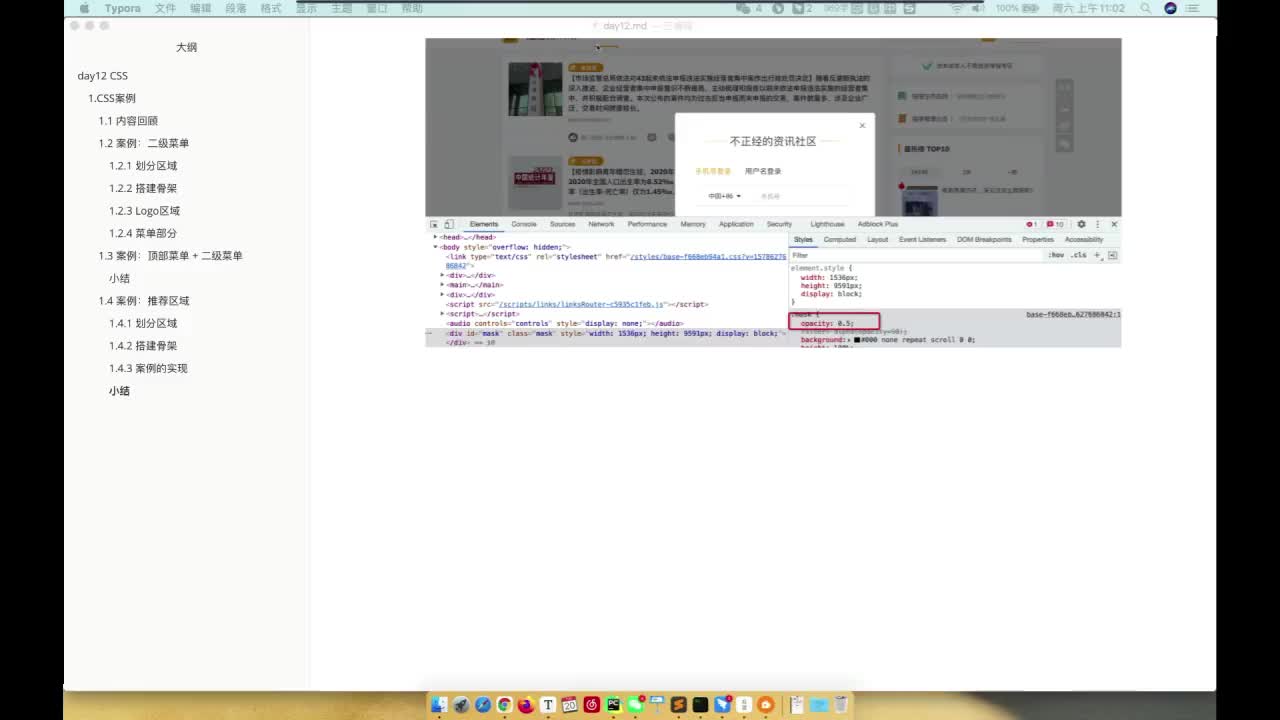Screen dimensions: 1280x720
Task: Open Wi-Fi status in the menu bar
Action: [x=957, y=8]
